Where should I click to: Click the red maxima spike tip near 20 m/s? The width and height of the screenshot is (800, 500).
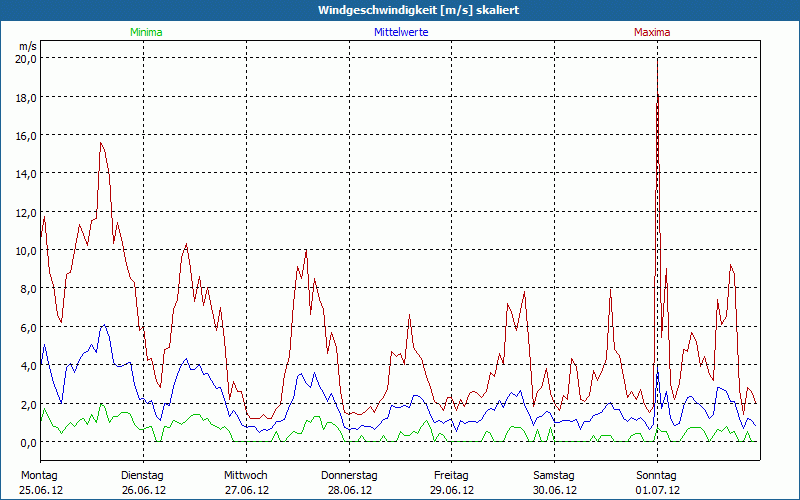657,60
